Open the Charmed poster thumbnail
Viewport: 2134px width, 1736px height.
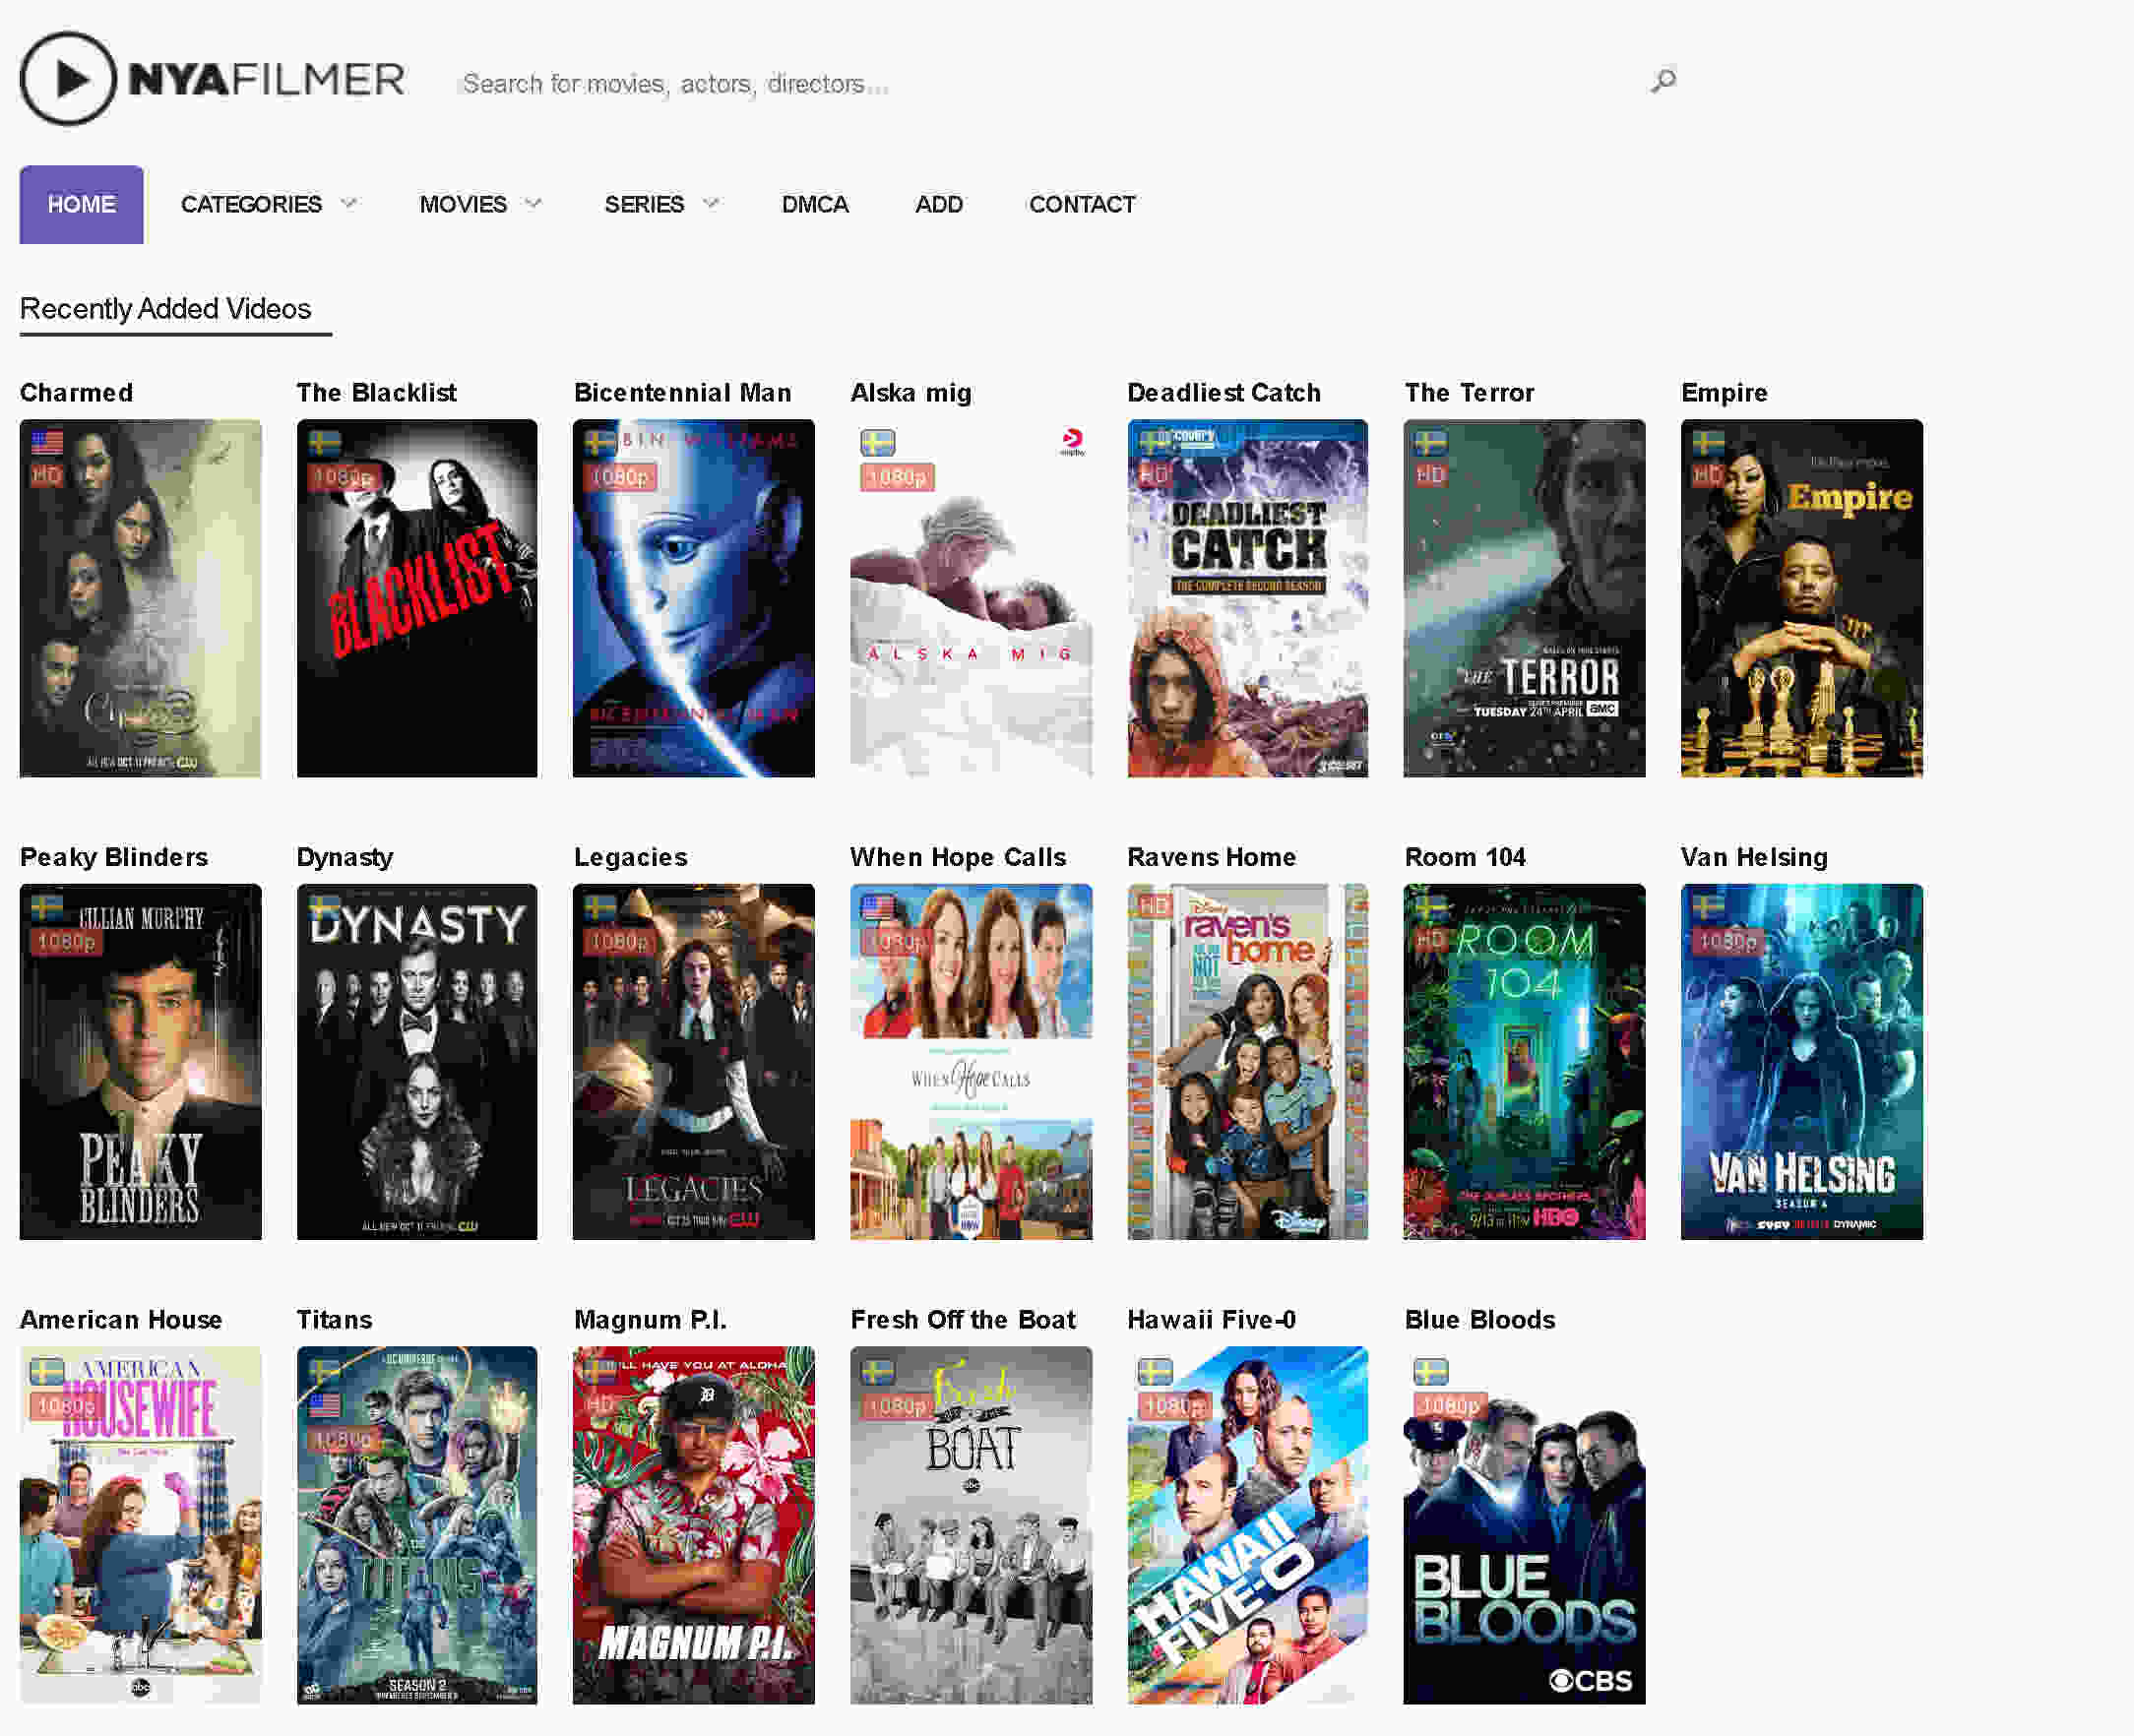coord(141,598)
